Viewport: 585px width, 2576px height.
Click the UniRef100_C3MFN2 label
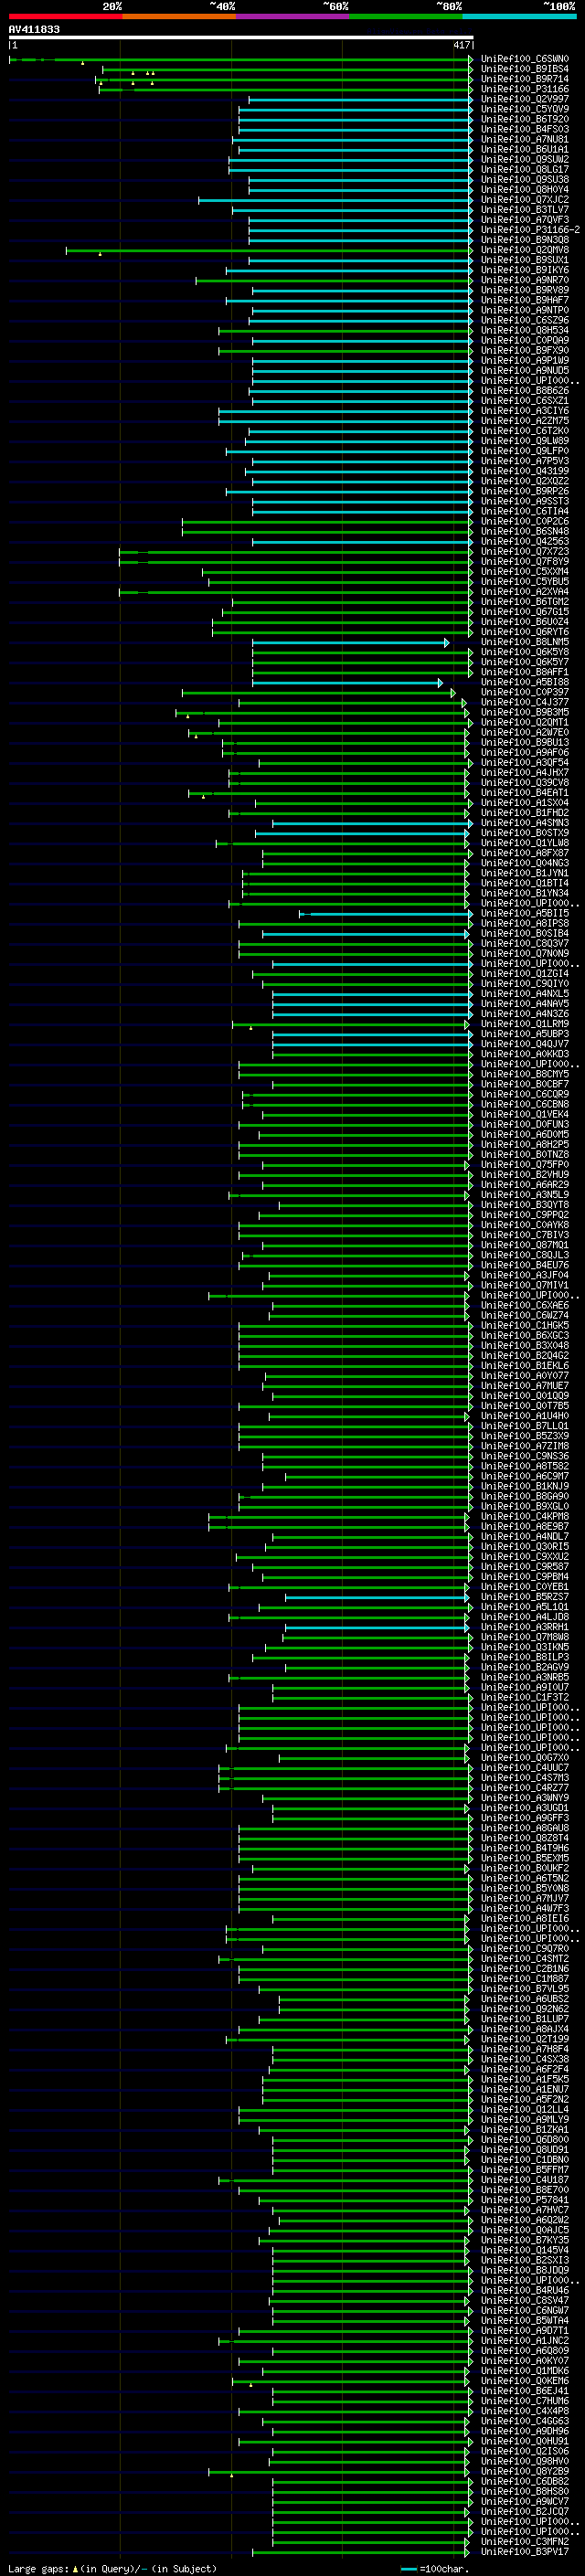click(x=524, y=2541)
